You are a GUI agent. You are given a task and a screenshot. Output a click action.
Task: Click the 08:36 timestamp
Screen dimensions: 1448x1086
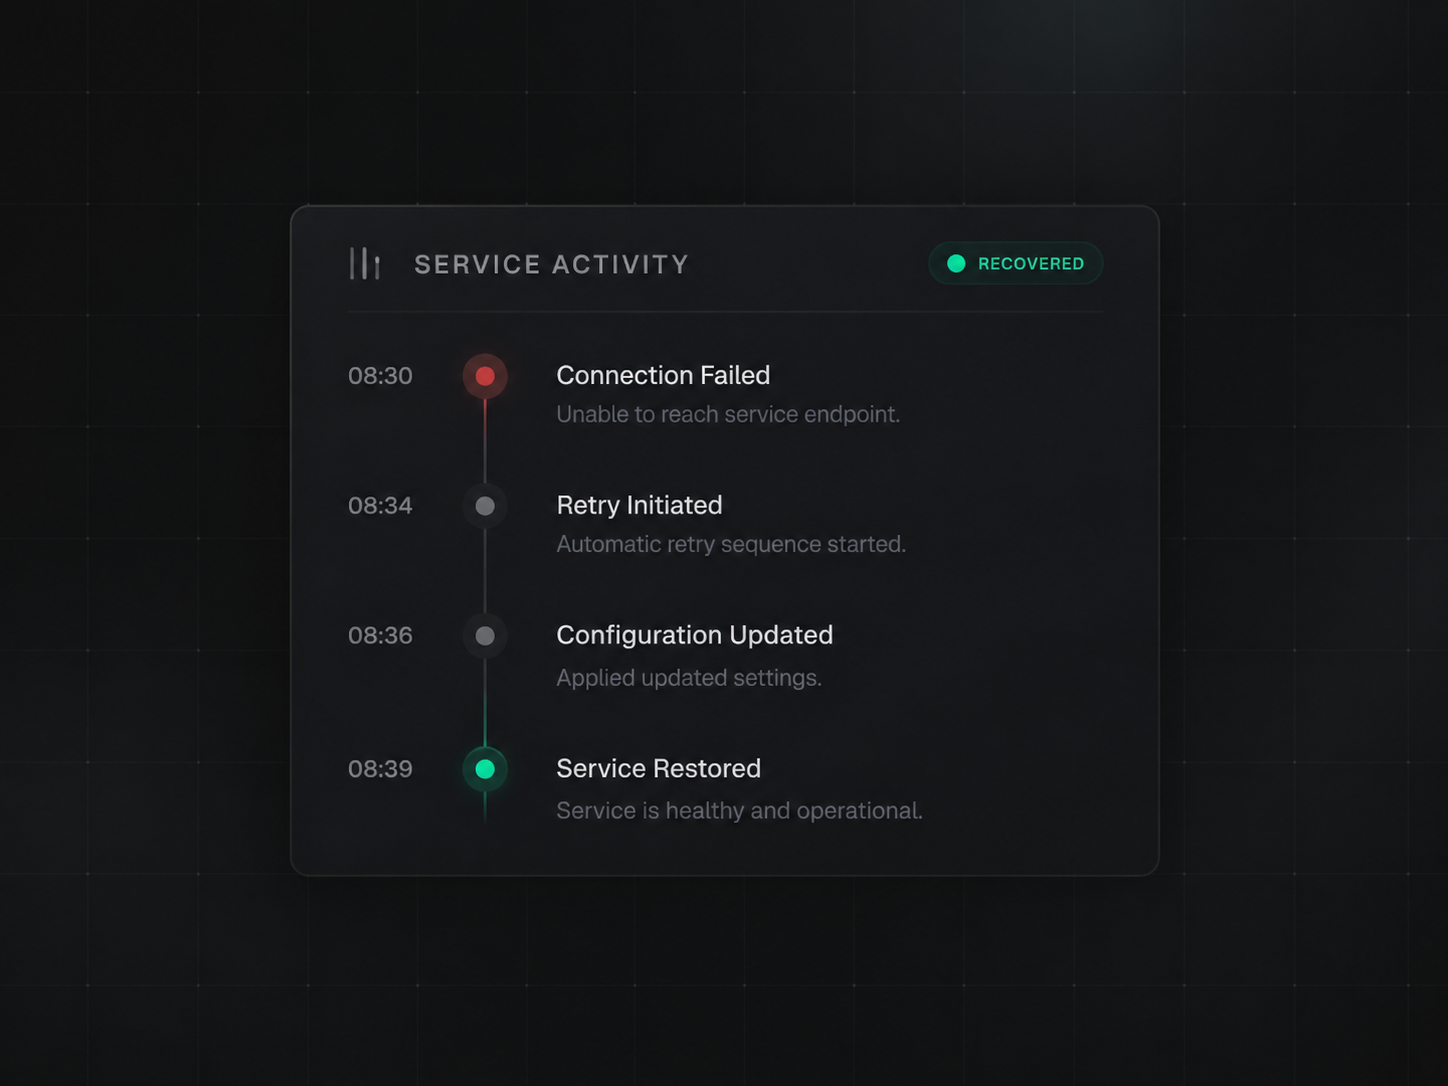380,636
